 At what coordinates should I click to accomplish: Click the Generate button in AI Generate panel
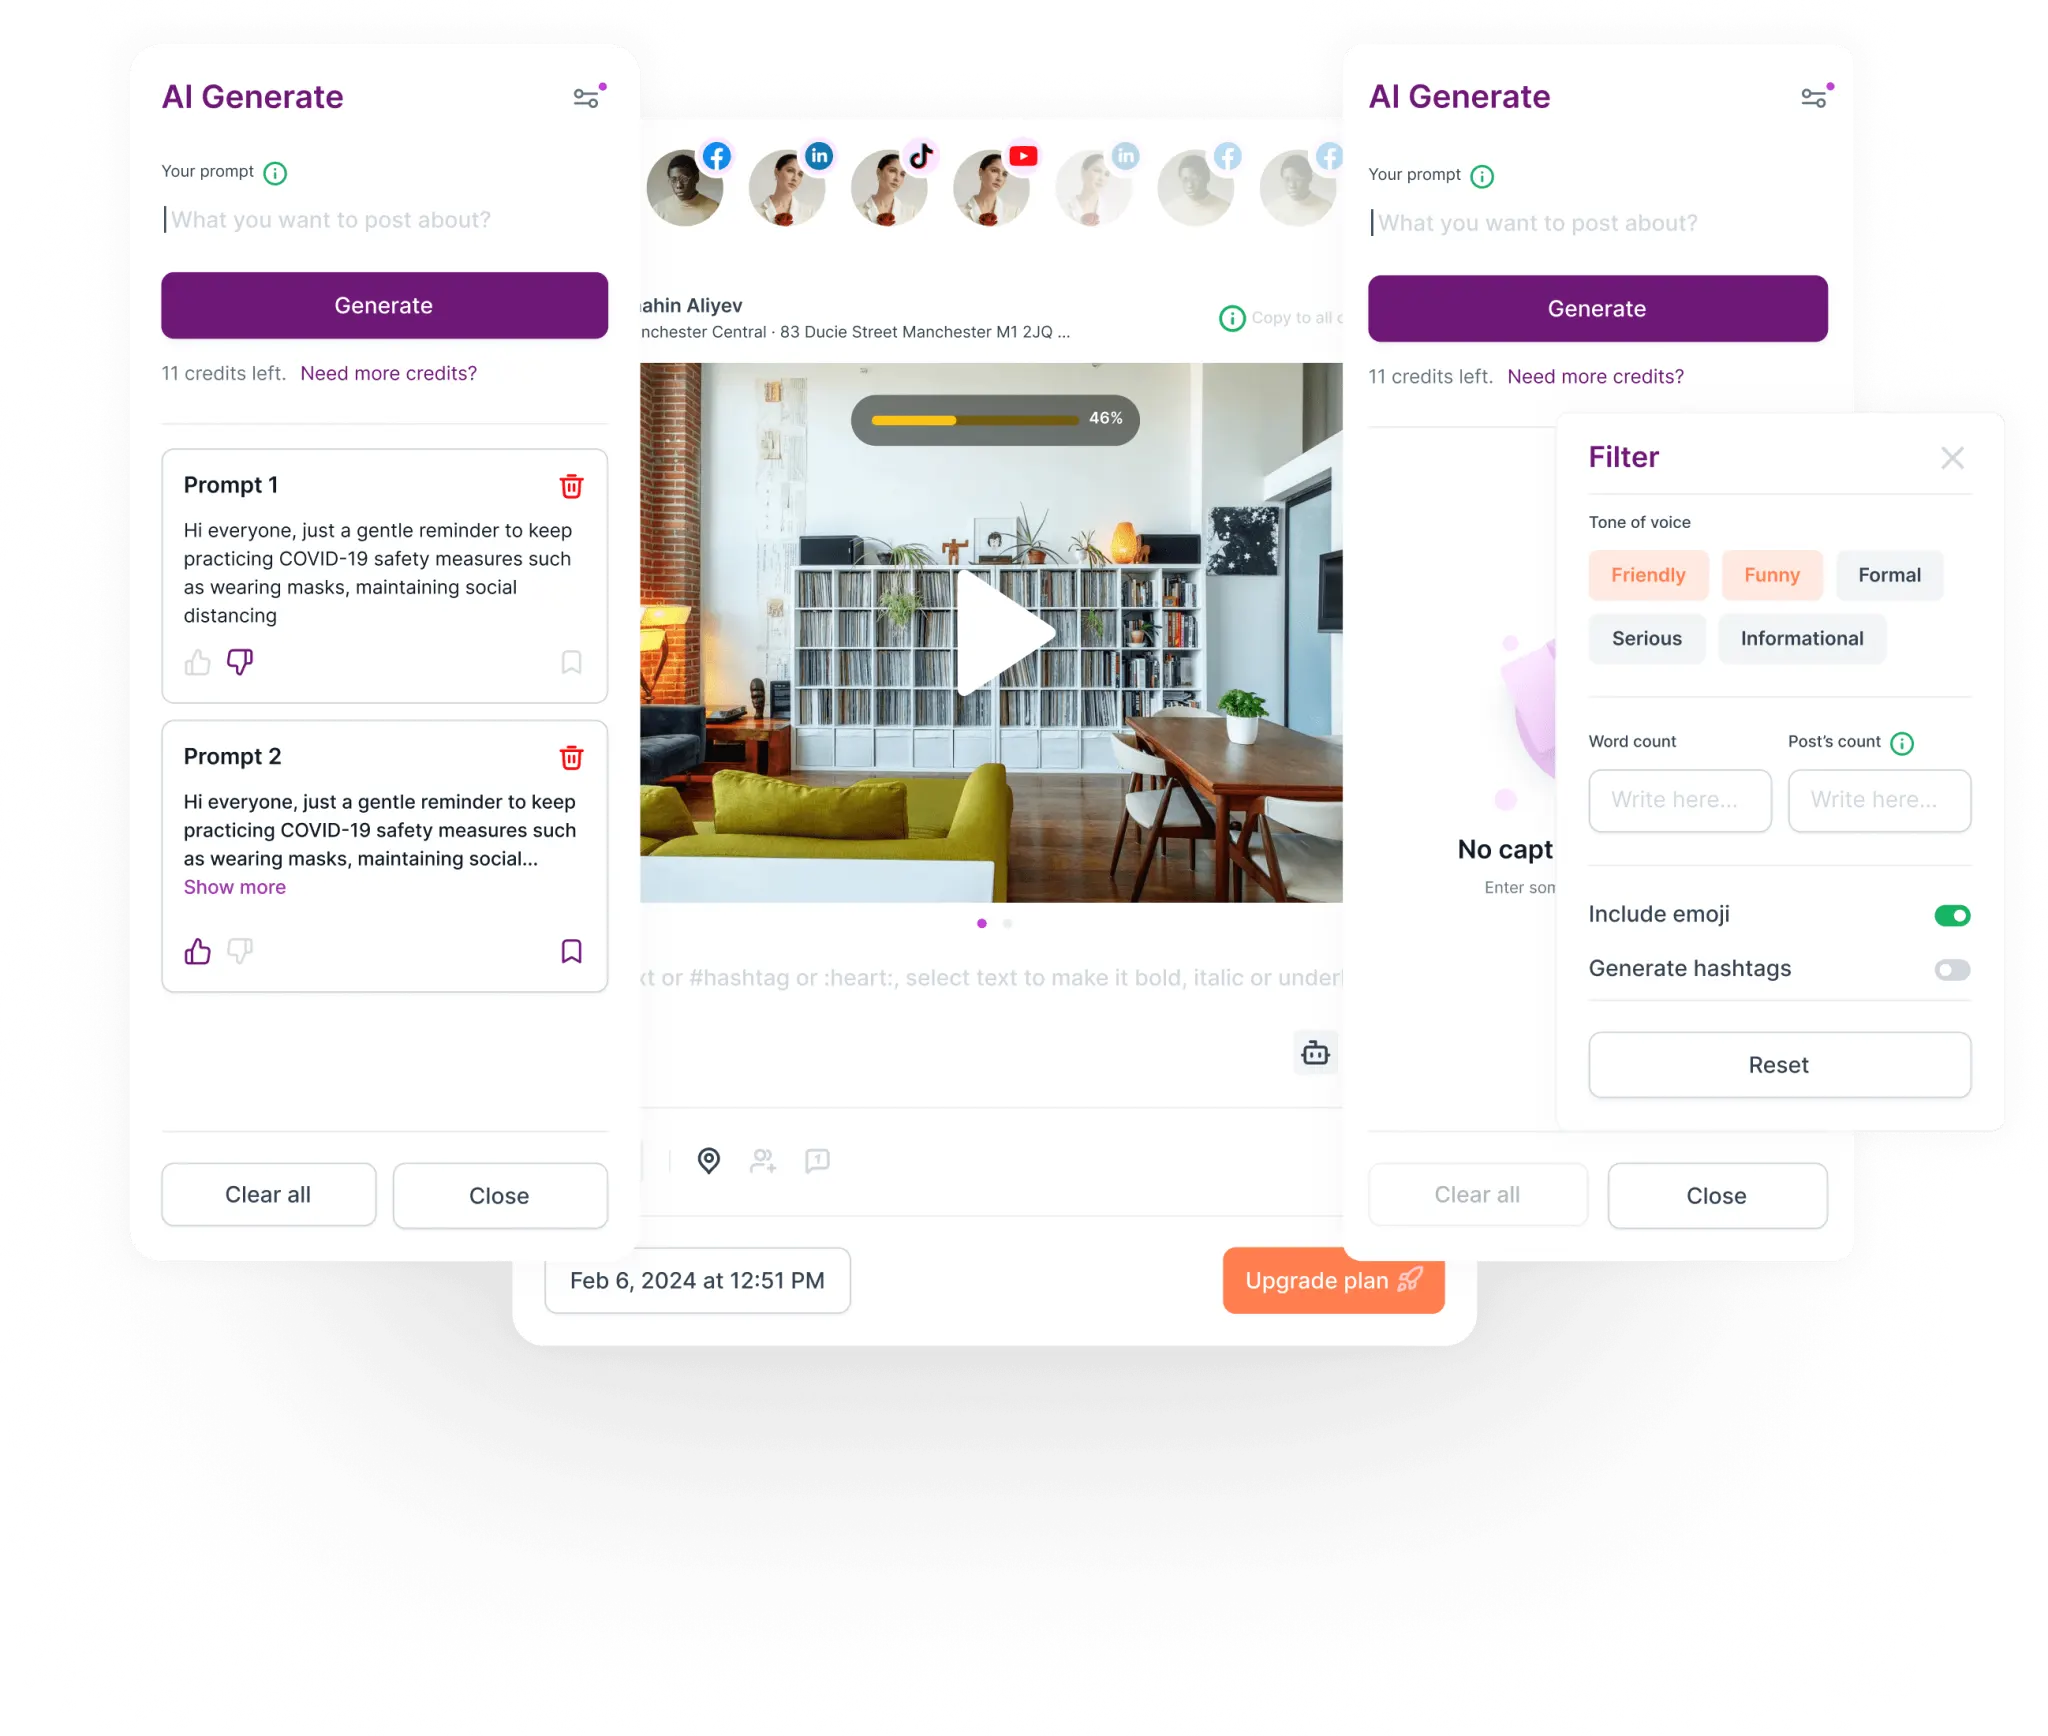(382, 303)
